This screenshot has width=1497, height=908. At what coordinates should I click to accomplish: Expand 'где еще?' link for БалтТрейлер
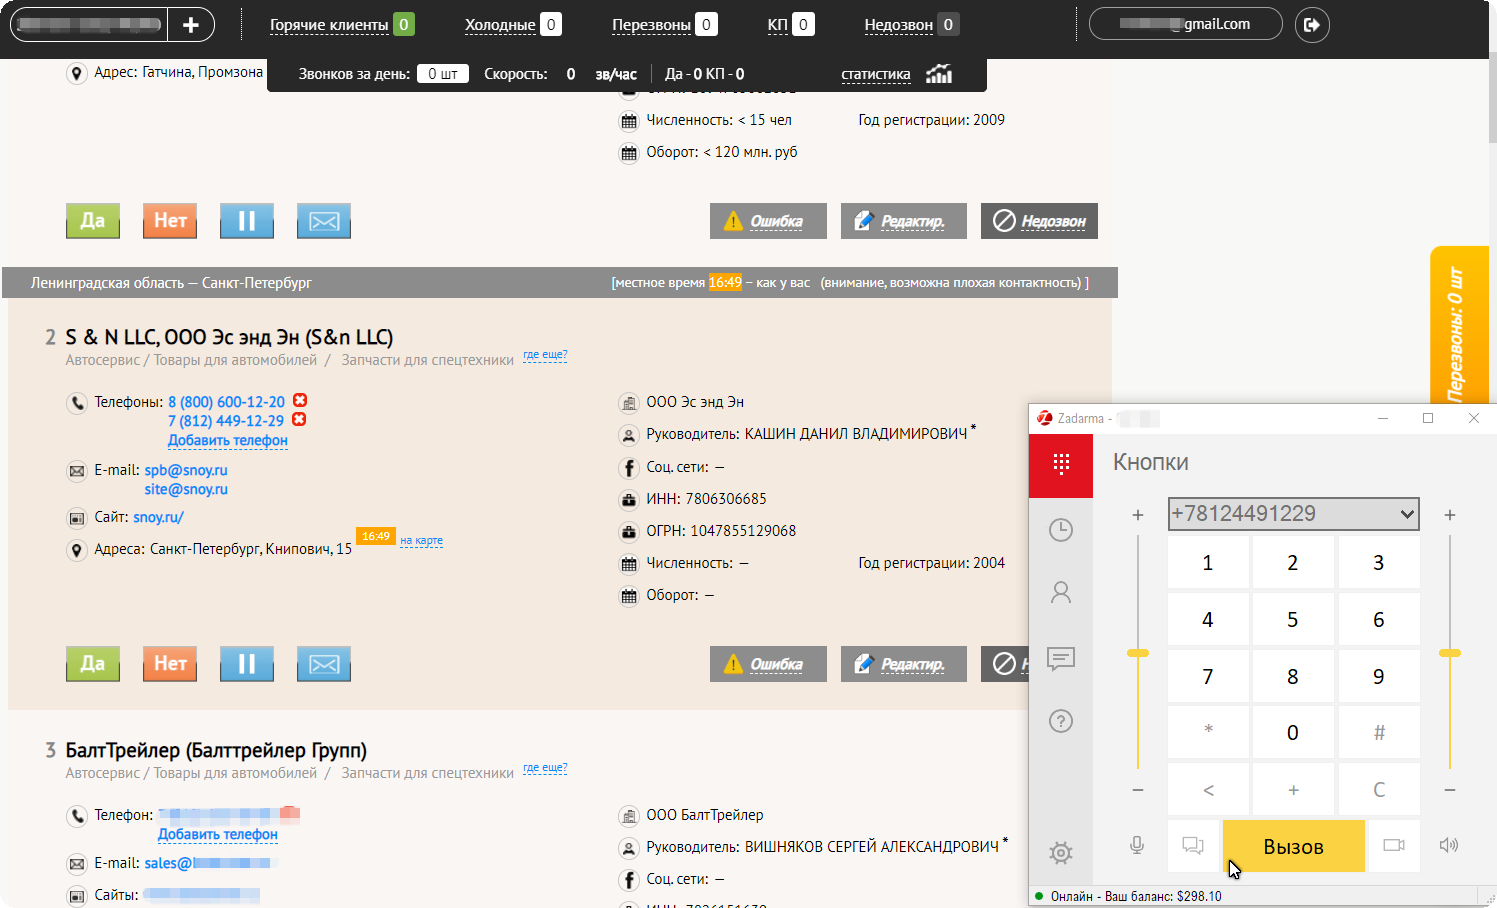click(545, 769)
